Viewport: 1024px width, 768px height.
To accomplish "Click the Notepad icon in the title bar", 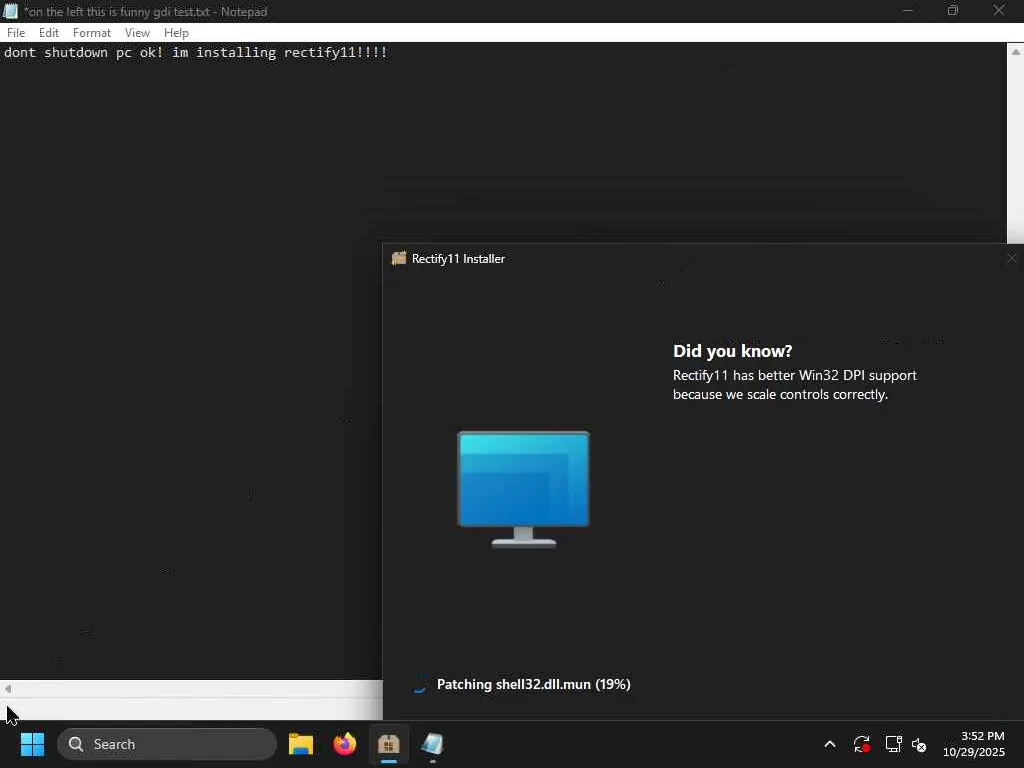I will [10, 11].
